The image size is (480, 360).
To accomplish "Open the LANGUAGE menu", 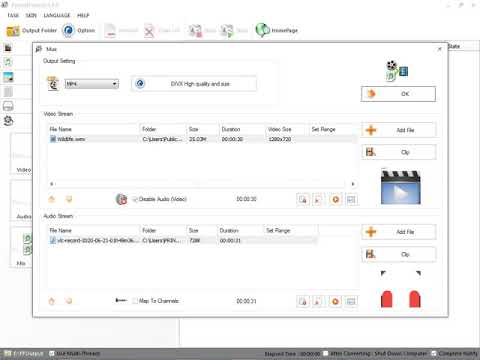I will (x=57, y=15).
